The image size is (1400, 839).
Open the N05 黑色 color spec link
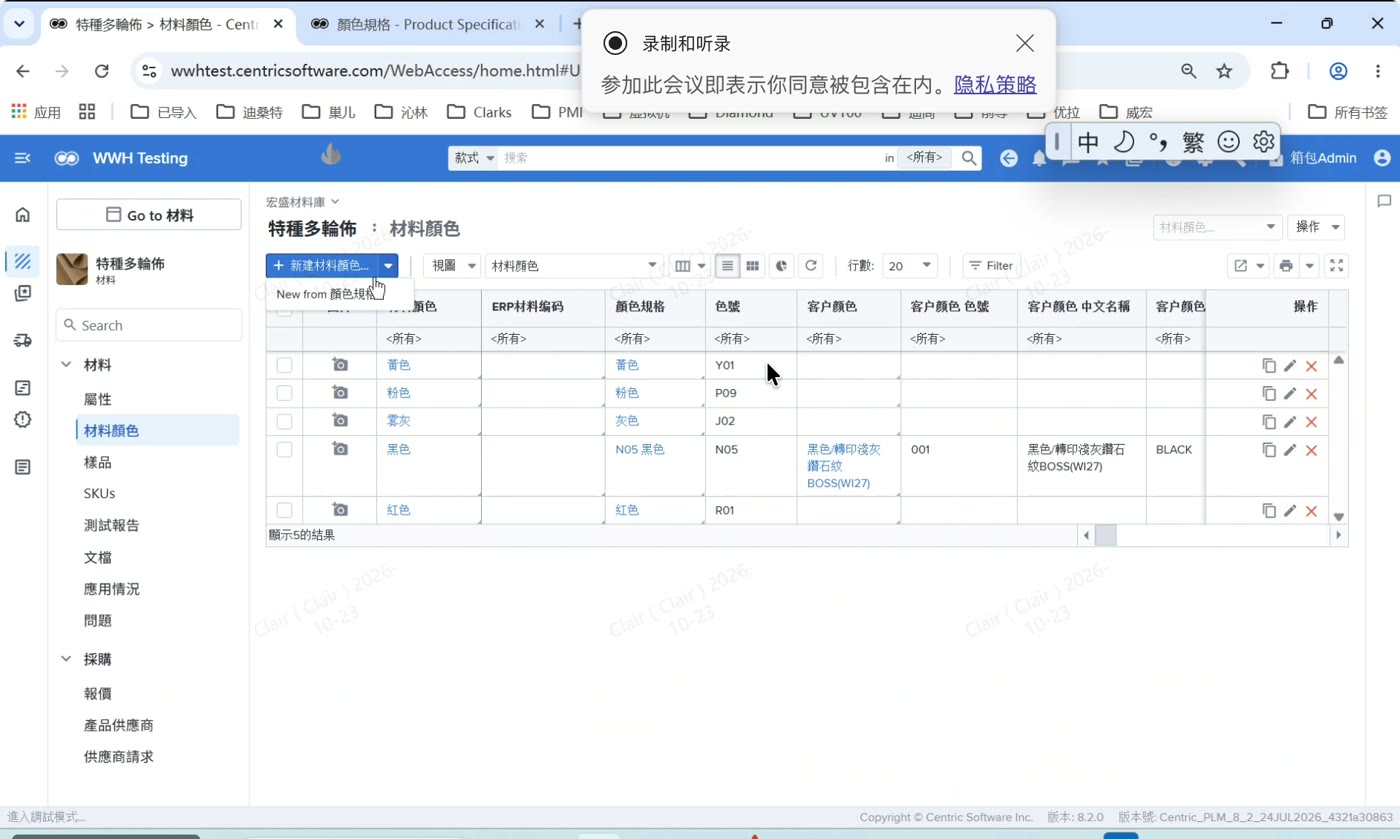(640, 450)
